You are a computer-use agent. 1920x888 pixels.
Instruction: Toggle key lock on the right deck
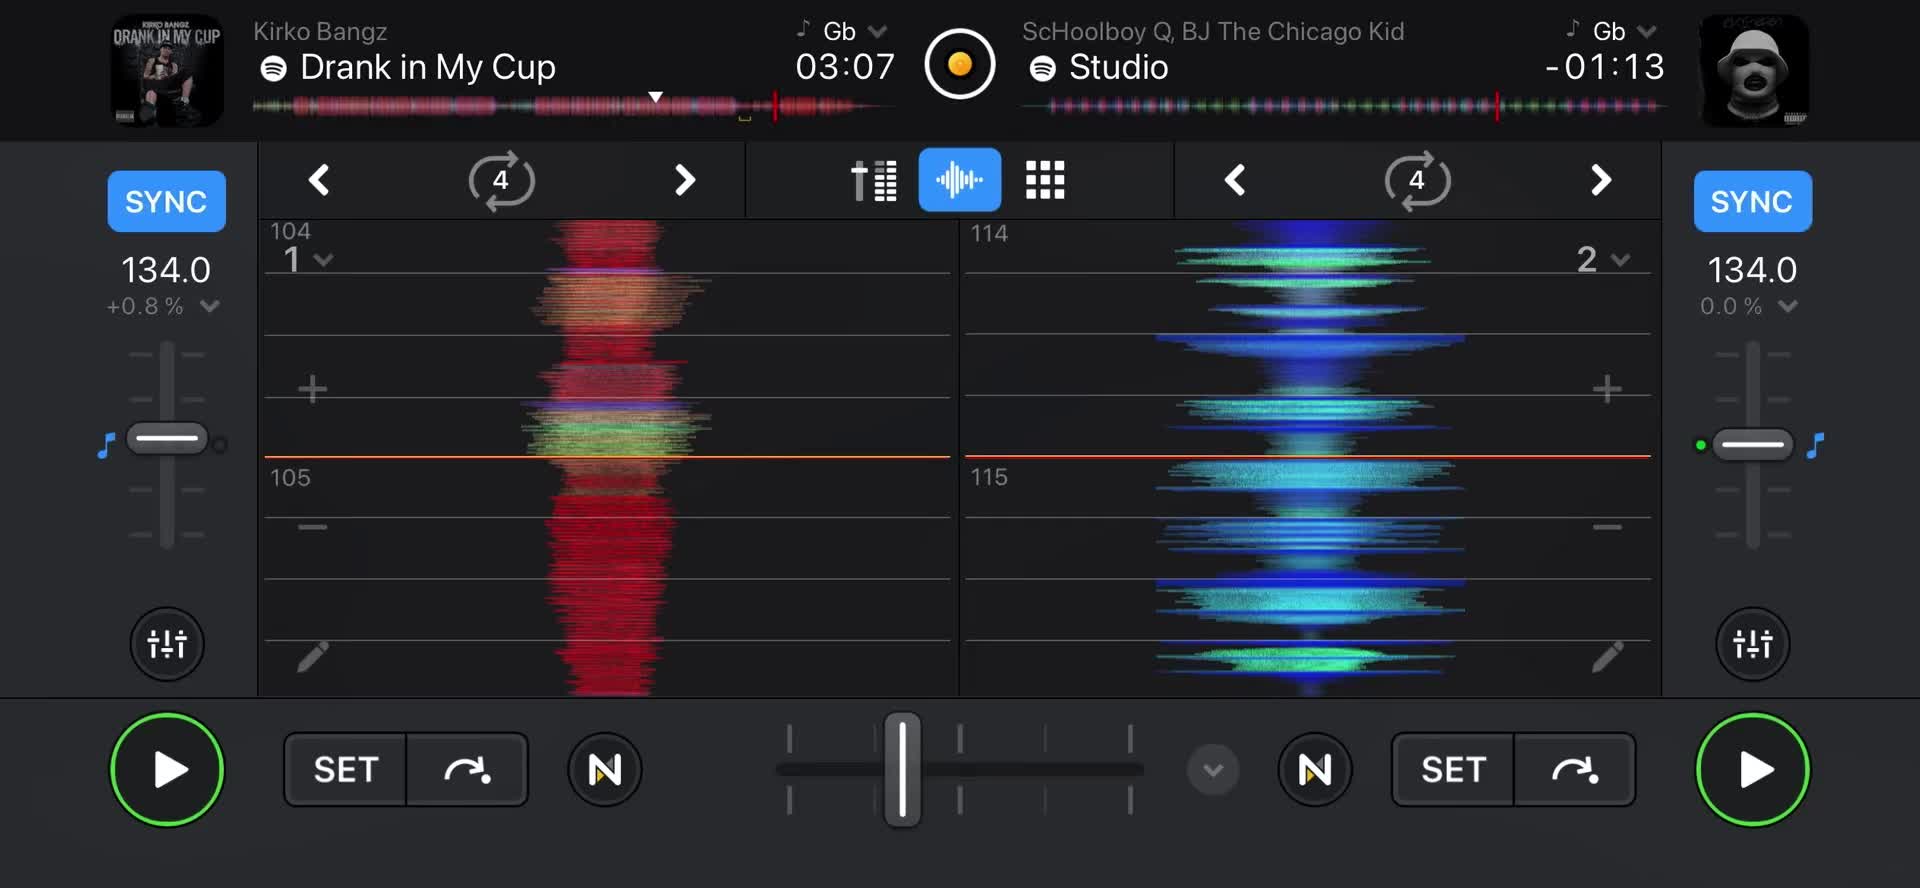tap(1815, 445)
